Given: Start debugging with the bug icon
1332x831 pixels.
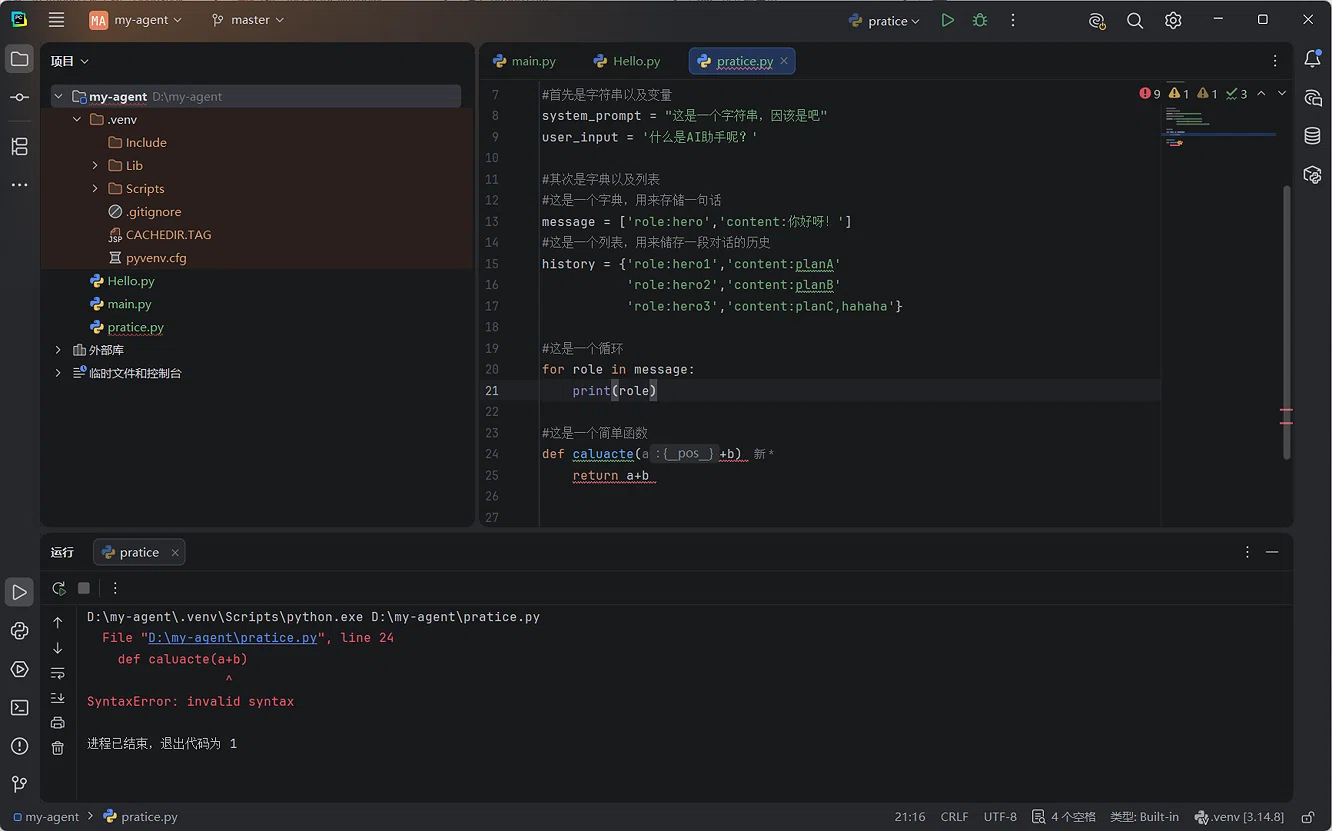Looking at the screenshot, I should [980, 20].
